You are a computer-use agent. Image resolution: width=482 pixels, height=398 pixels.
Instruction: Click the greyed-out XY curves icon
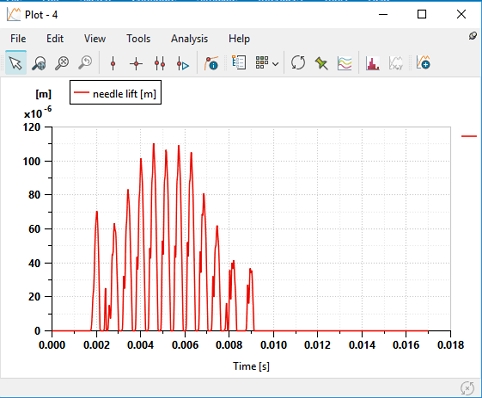(396, 63)
